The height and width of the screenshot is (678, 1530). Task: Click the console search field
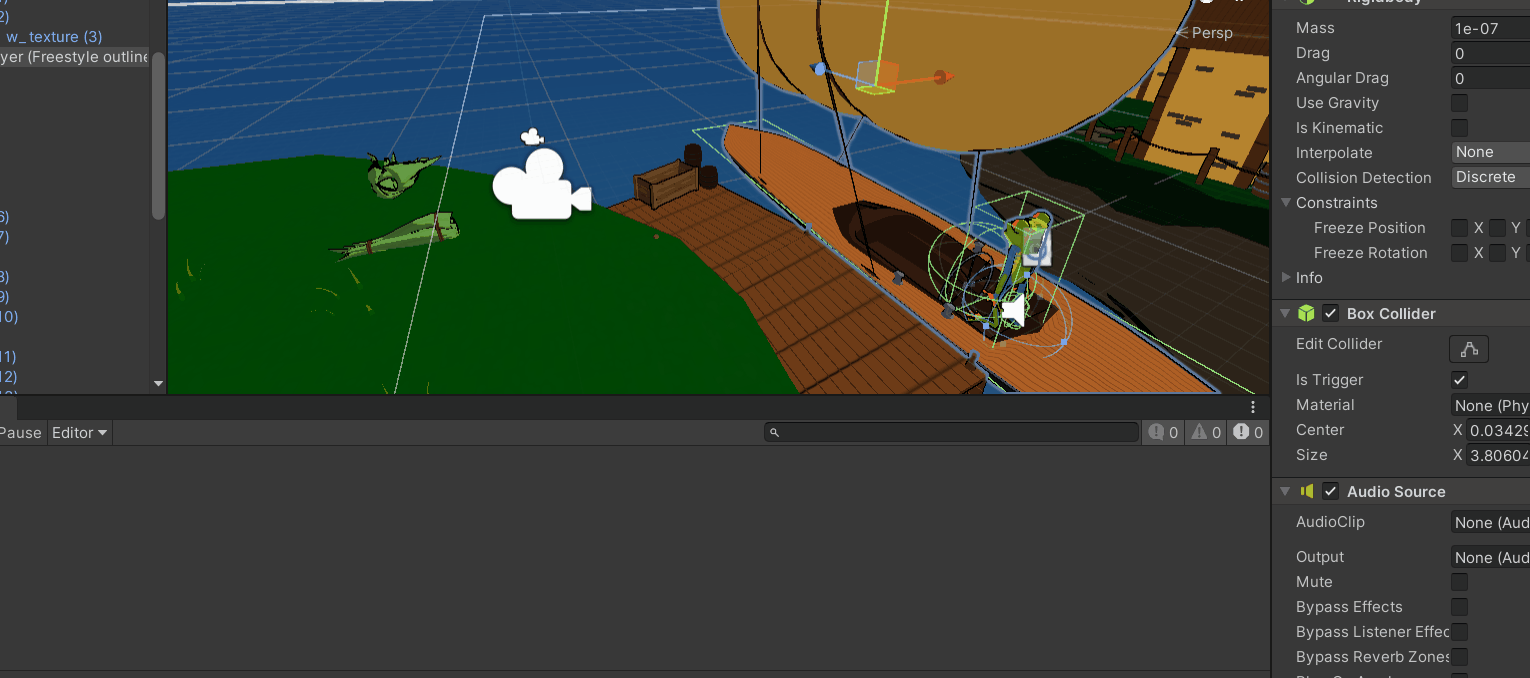[x=951, y=432]
